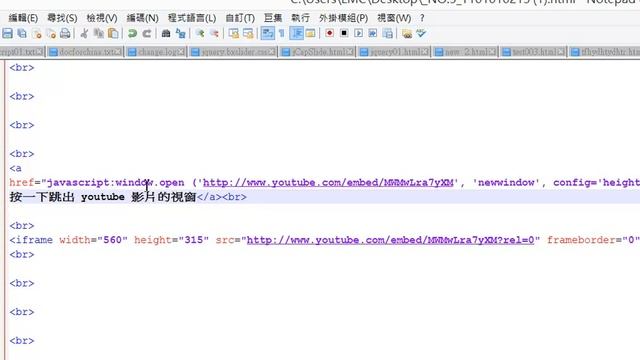Switch to the docforchina.txt tab
Image resolution: width=640 pixels, height=360 pixels.
(84, 52)
